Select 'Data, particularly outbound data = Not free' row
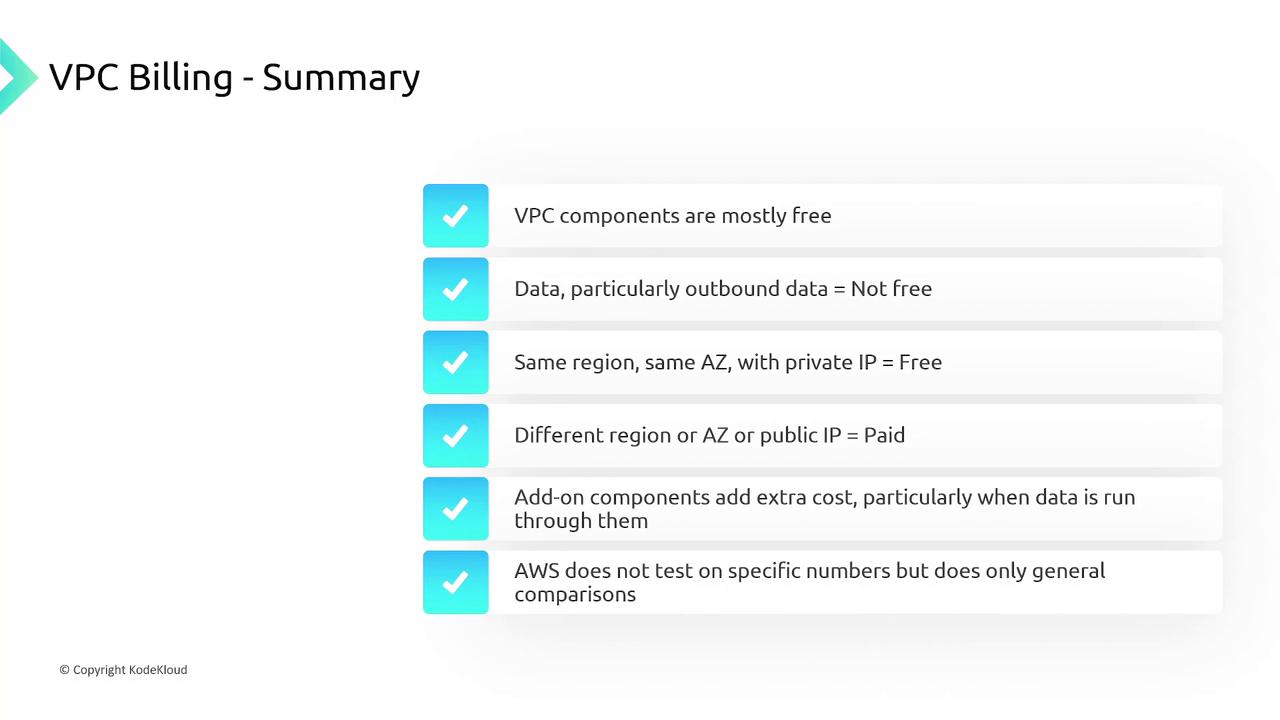 tap(722, 289)
